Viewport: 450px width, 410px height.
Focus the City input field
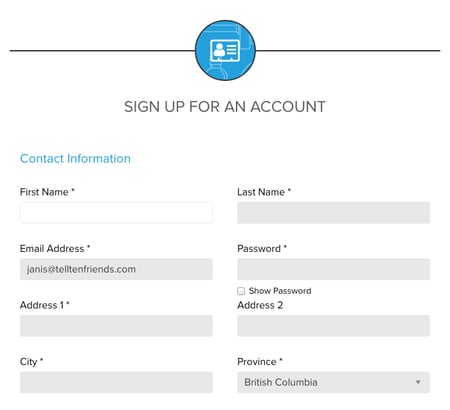click(116, 382)
